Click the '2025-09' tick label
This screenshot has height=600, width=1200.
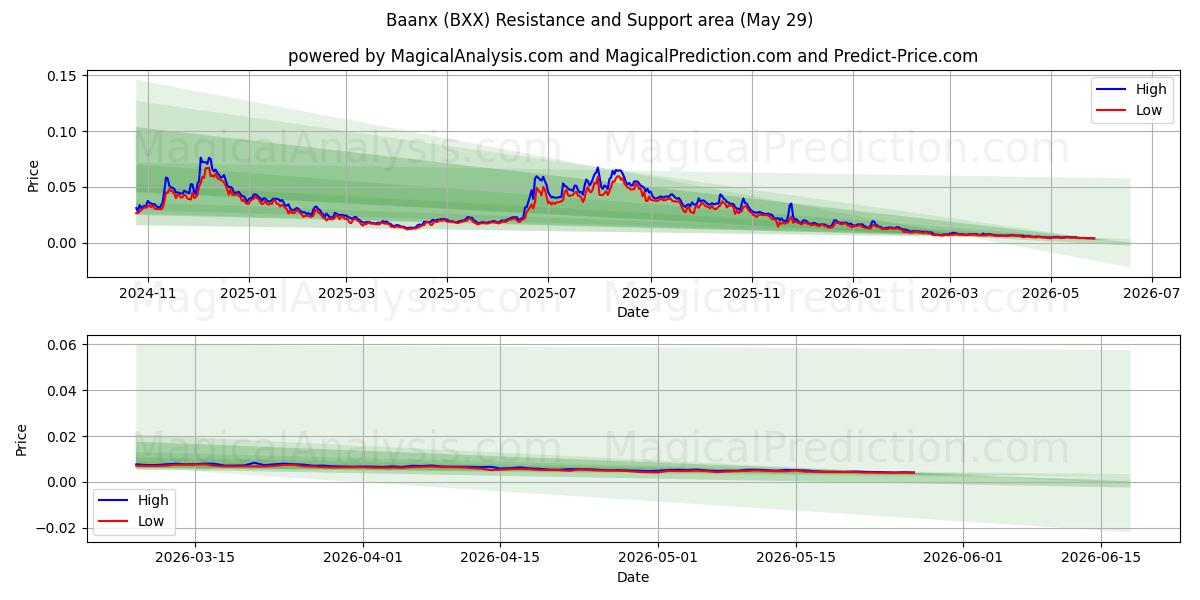pos(651,294)
